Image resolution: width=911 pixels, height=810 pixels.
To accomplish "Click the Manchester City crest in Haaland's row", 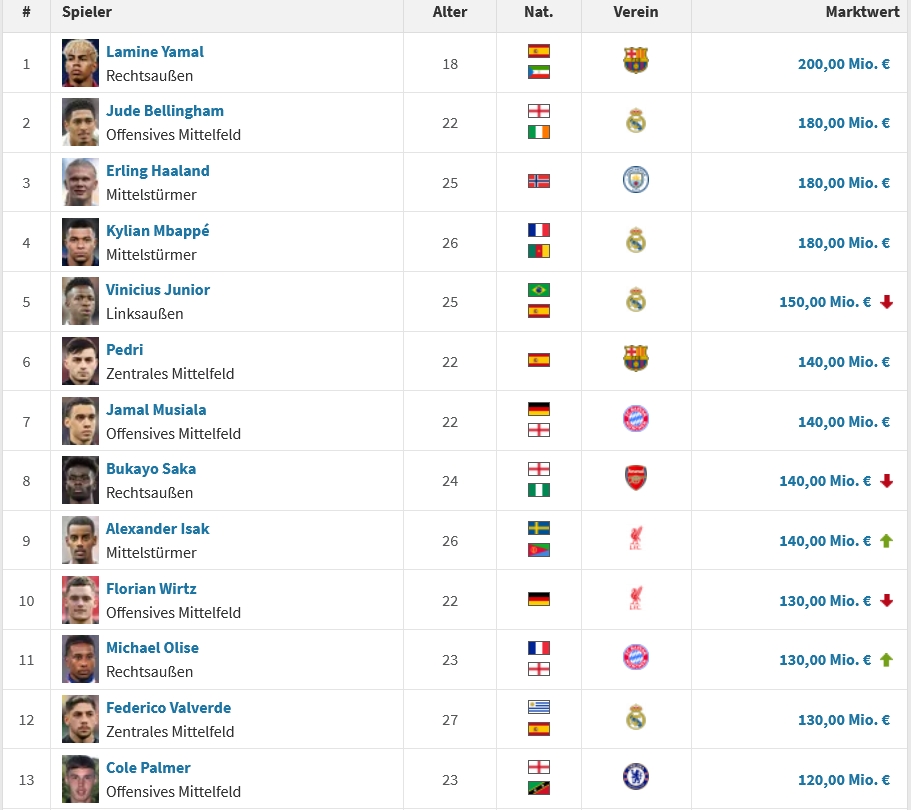I will (636, 180).
